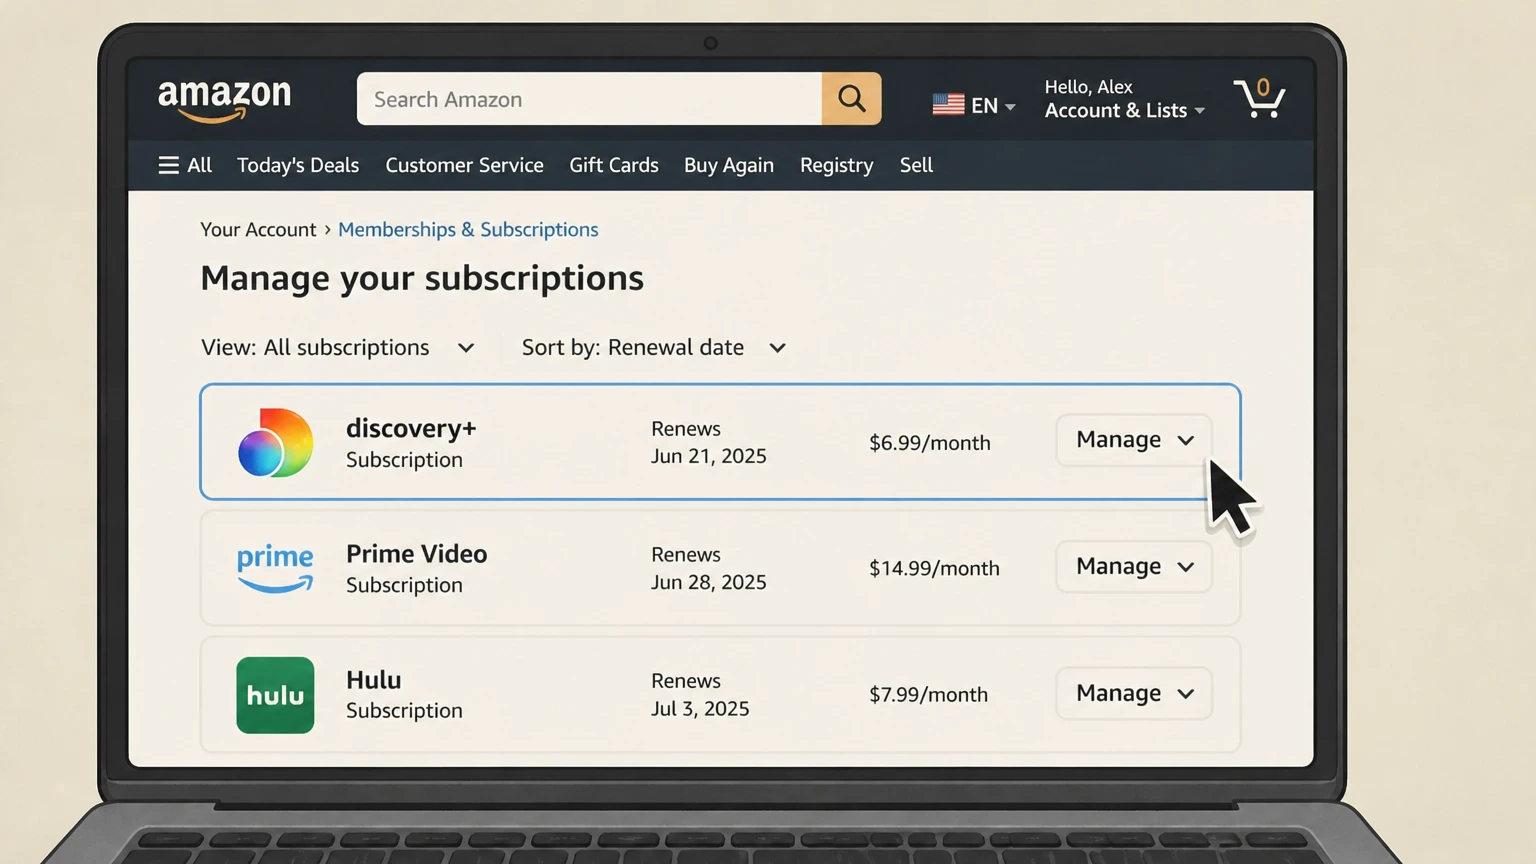Click the Prime Video subscription title
The height and width of the screenshot is (864, 1536).
[x=416, y=554]
